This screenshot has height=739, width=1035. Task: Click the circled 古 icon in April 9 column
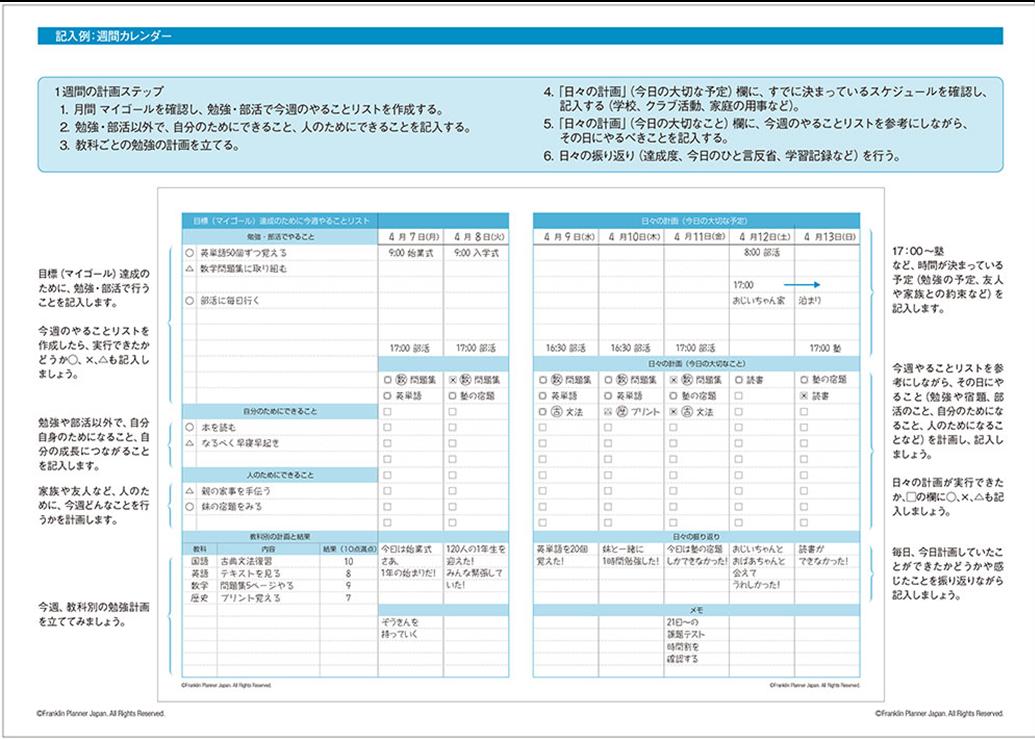[557, 411]
